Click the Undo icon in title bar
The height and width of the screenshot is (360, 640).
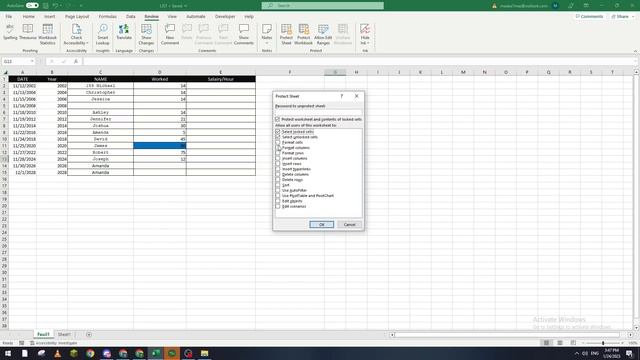[x=56, y=6]
